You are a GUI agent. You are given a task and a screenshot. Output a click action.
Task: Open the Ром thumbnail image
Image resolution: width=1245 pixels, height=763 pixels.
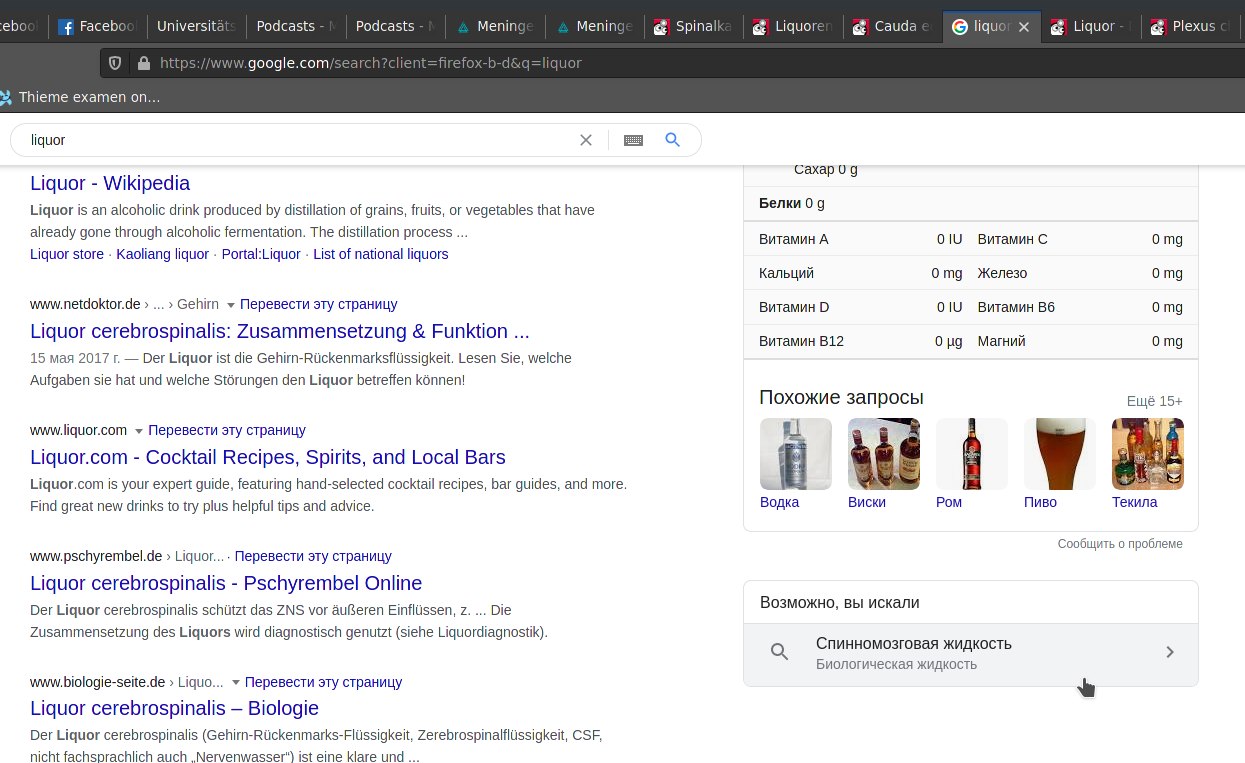(972, 454)
